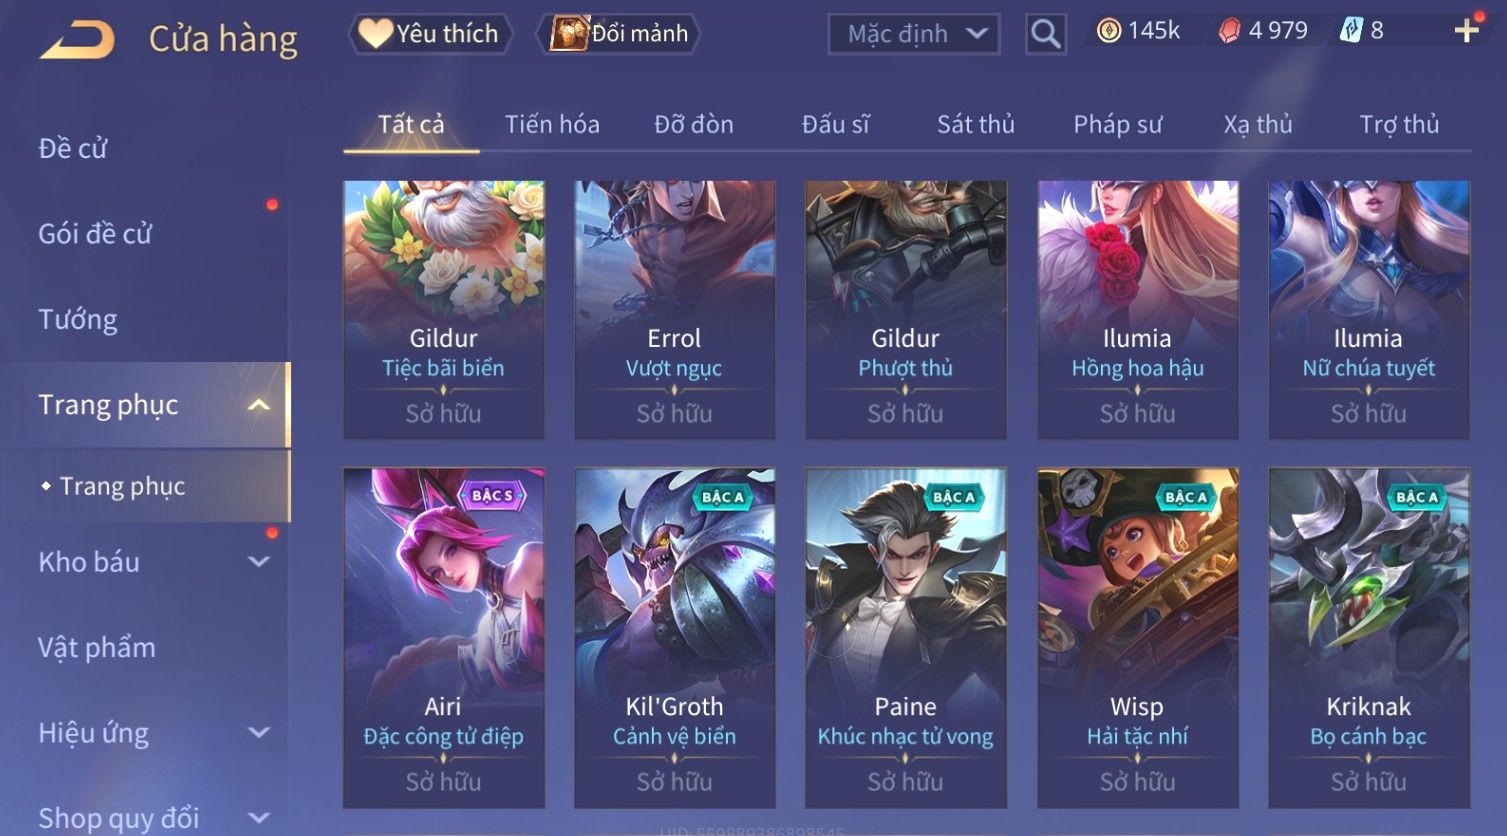Open Vật phẩm in the sidebar
The width and height of the screenshot is (1507, 836).
(x=97, y=648)
